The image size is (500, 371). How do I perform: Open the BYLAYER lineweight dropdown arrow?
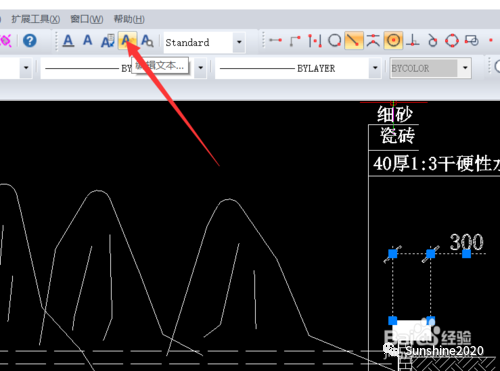tap(375, 68)
